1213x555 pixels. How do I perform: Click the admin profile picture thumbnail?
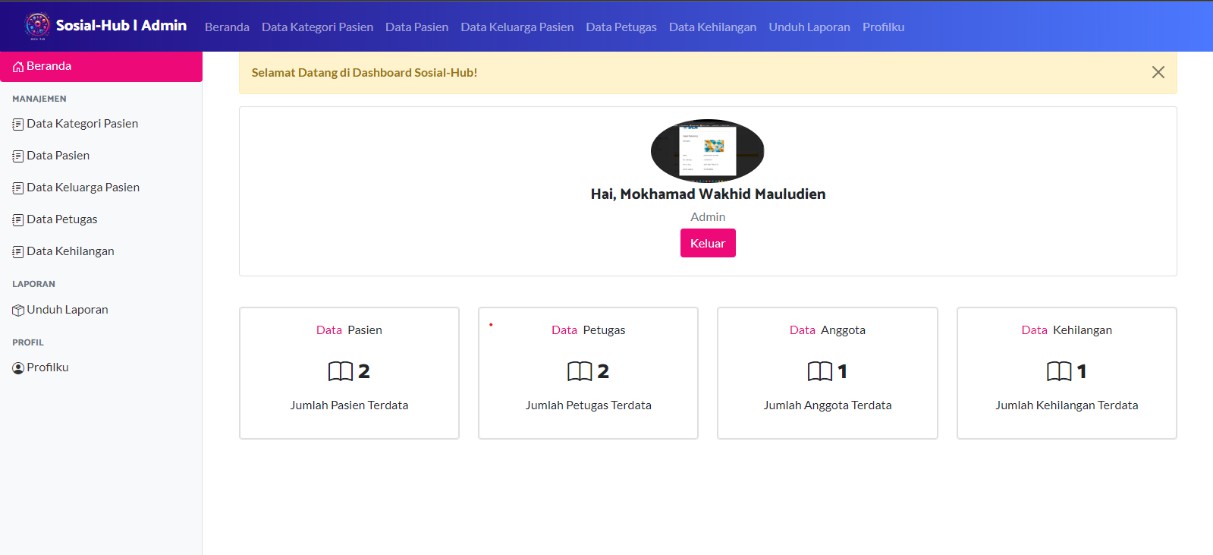707,150
